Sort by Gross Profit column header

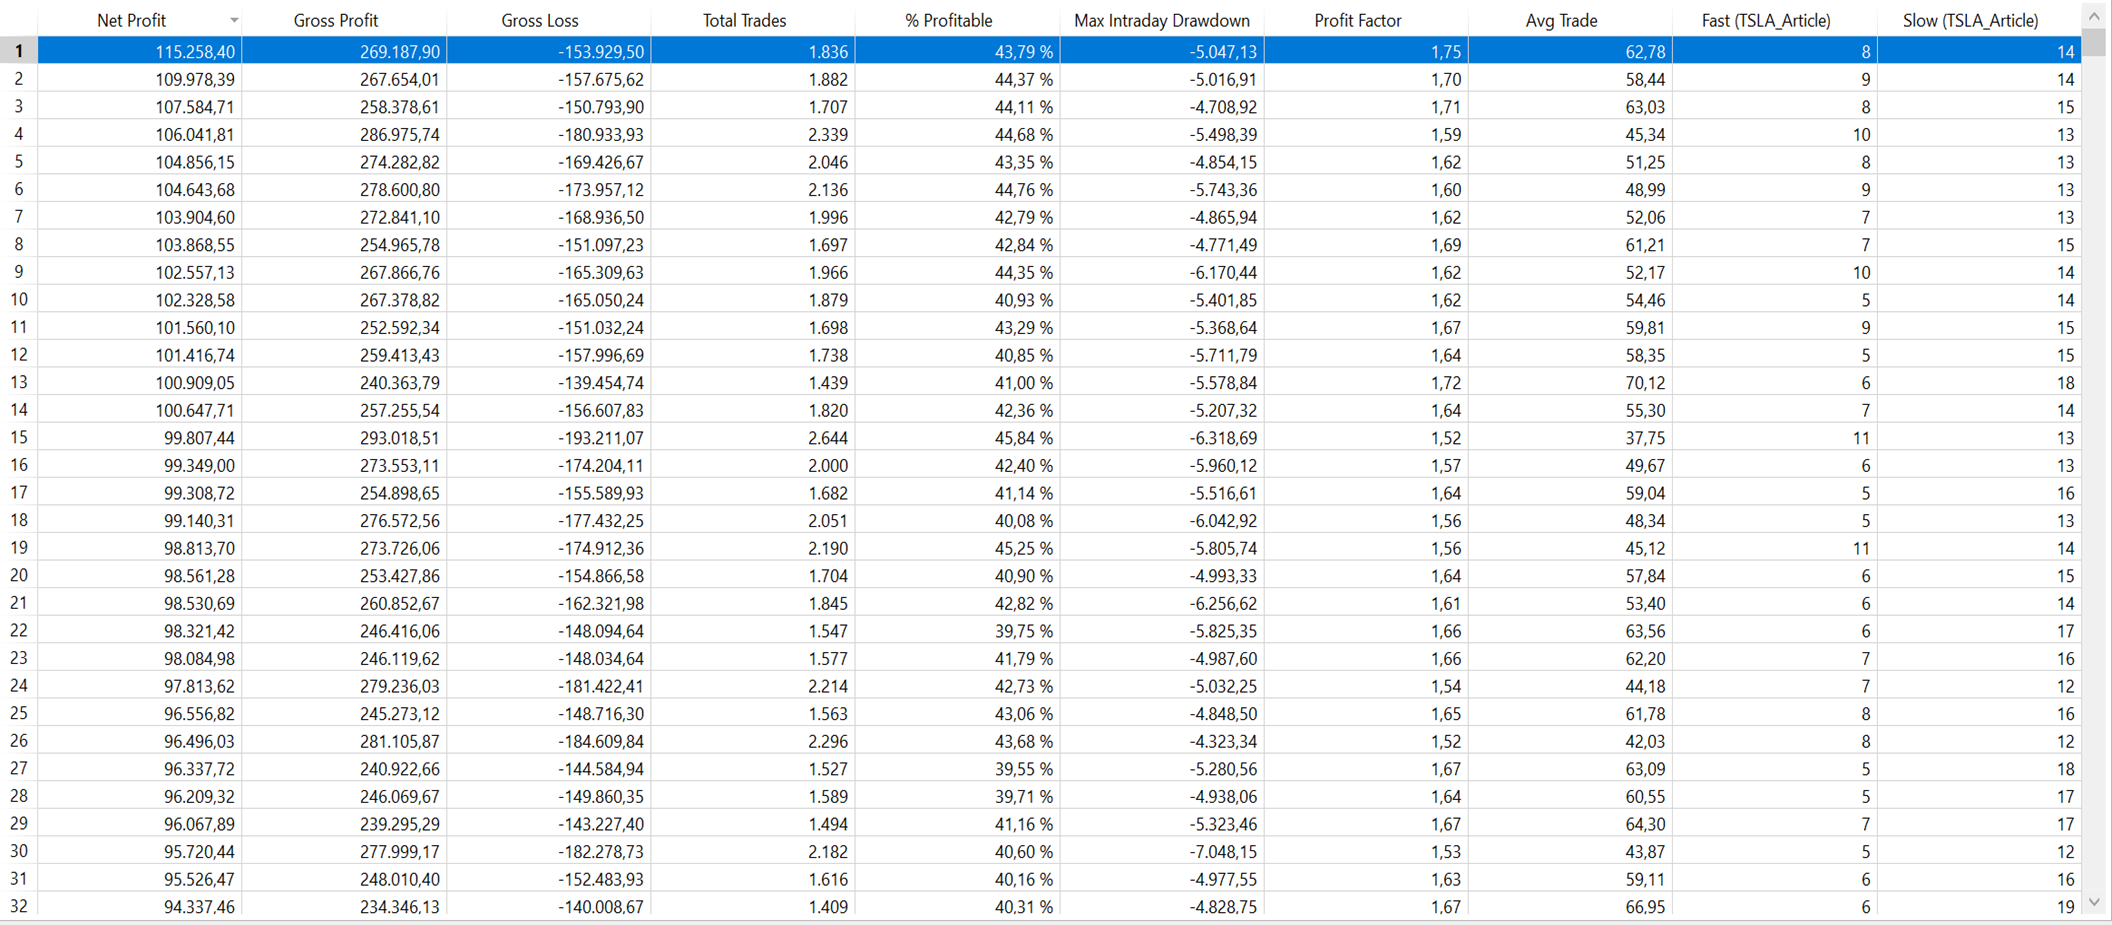click(x=336, y=21)
